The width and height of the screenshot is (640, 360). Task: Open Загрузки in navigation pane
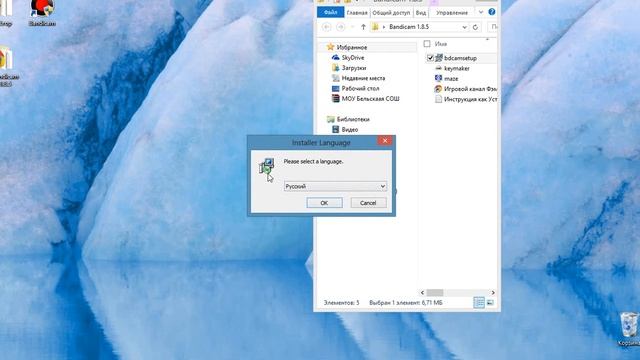[353, 68]
